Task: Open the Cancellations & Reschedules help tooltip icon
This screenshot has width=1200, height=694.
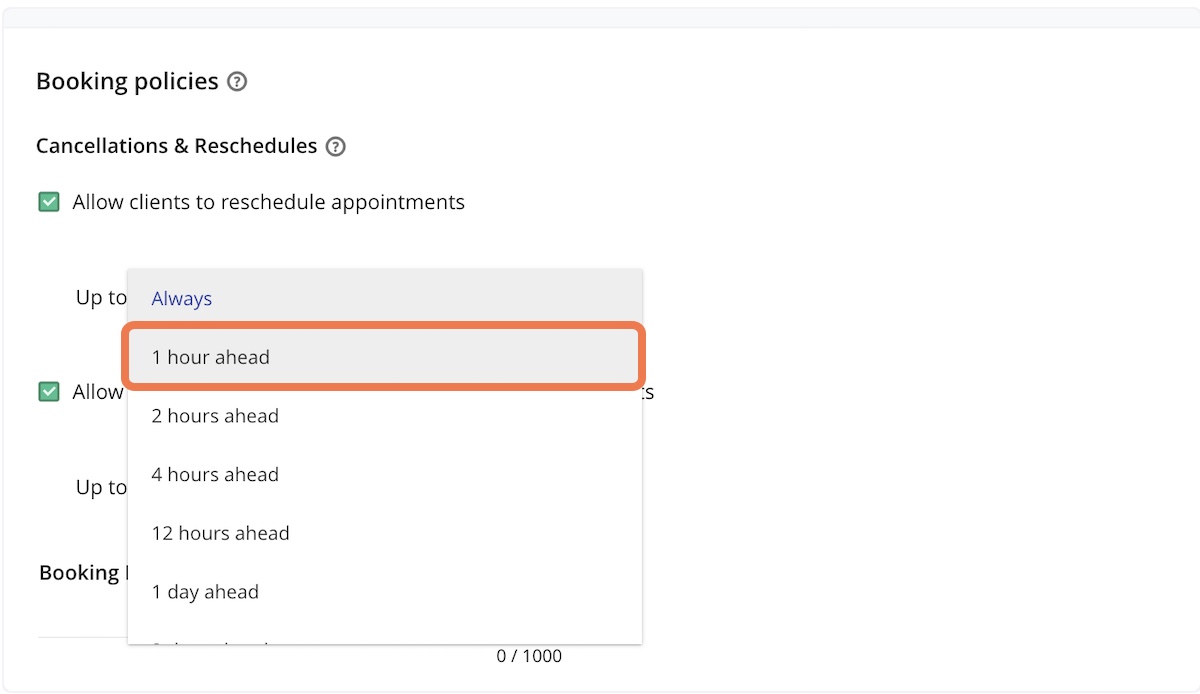Action: click(336, 147)
